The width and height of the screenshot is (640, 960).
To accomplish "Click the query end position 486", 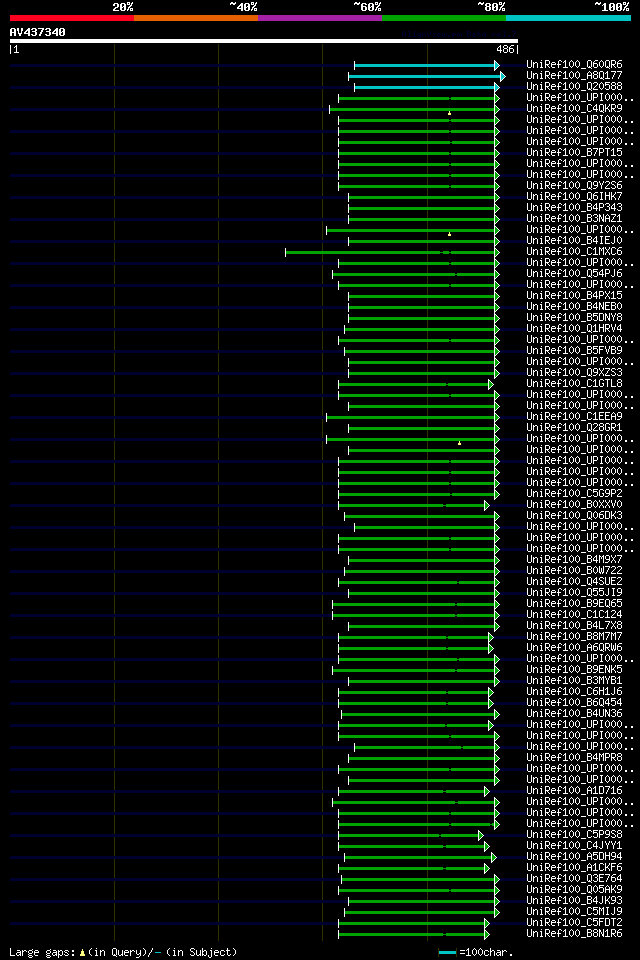I will pyautogui.click(x=505, y=50).
